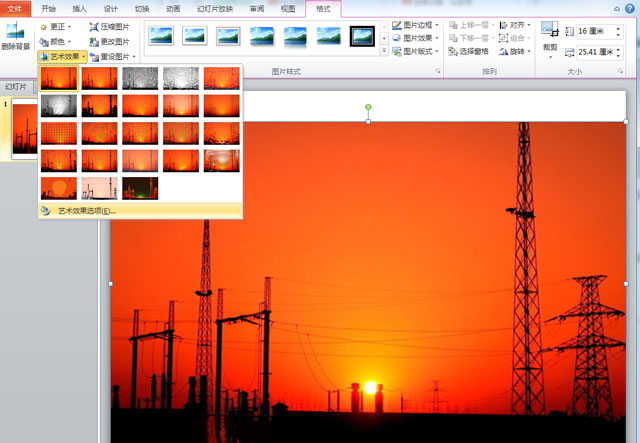Open the Picture Effects (图片效果) dropdown
The width and height of the screenshot is (640, 443).
point(415,38)
